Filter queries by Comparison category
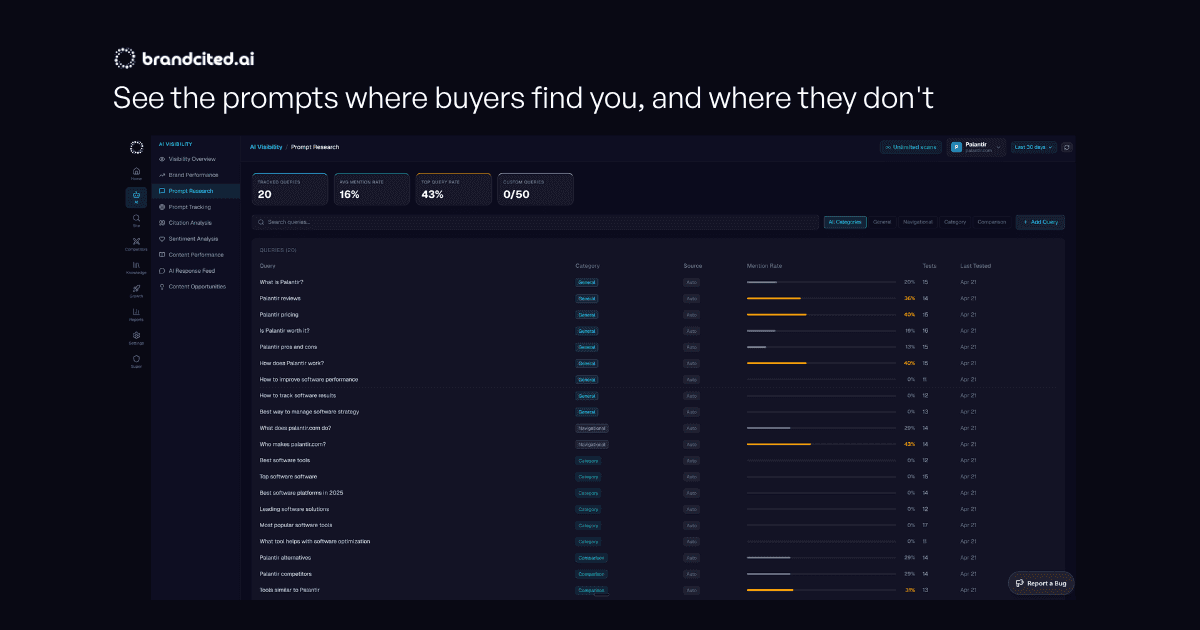The height and width of the screenshot is (630, 1200). [991, 222]
